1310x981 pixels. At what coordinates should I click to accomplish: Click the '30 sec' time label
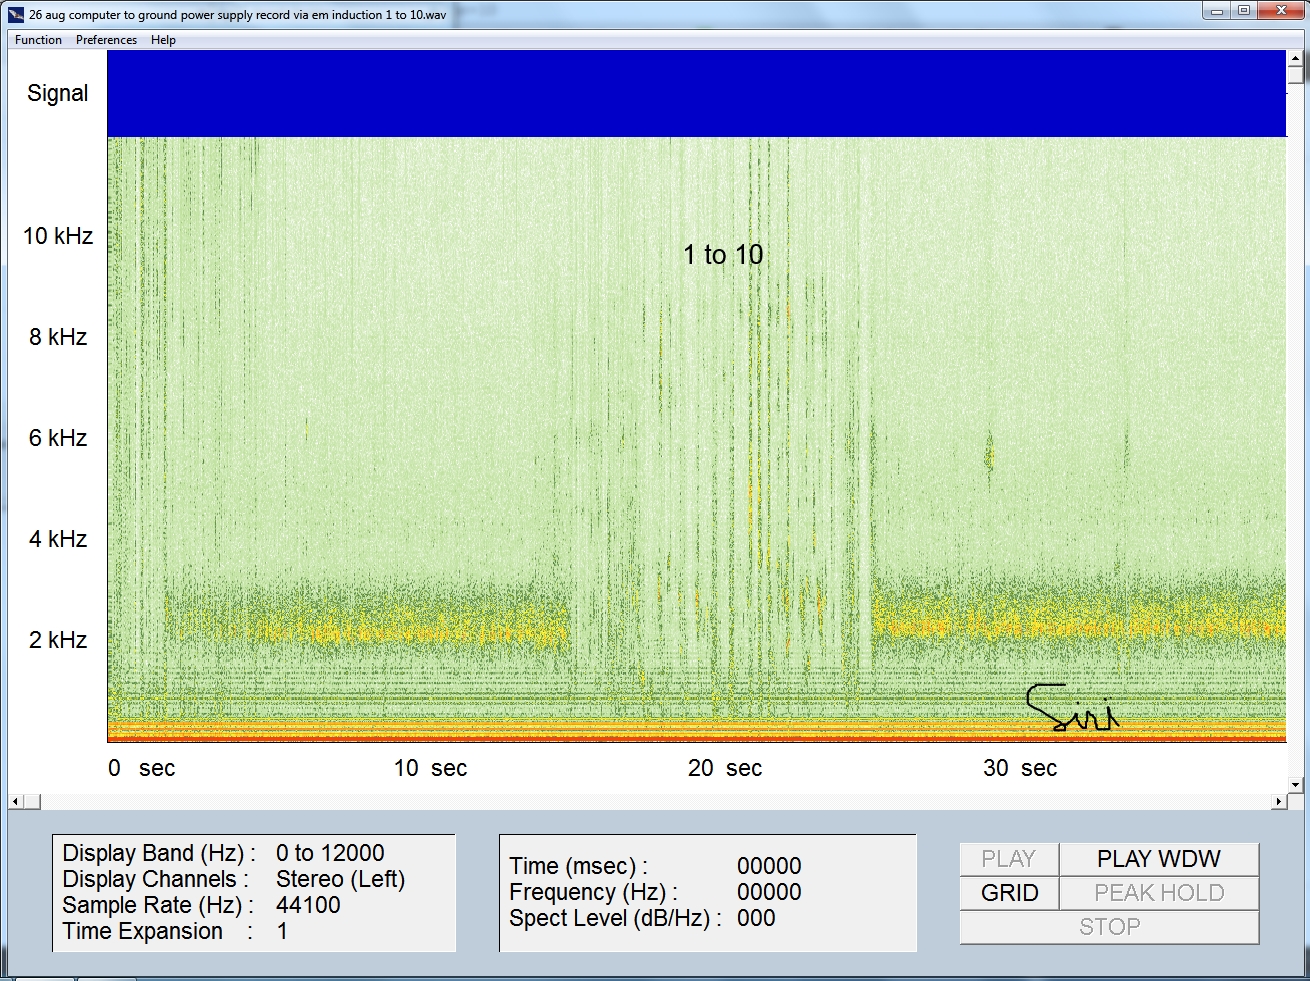point(1020,768)
